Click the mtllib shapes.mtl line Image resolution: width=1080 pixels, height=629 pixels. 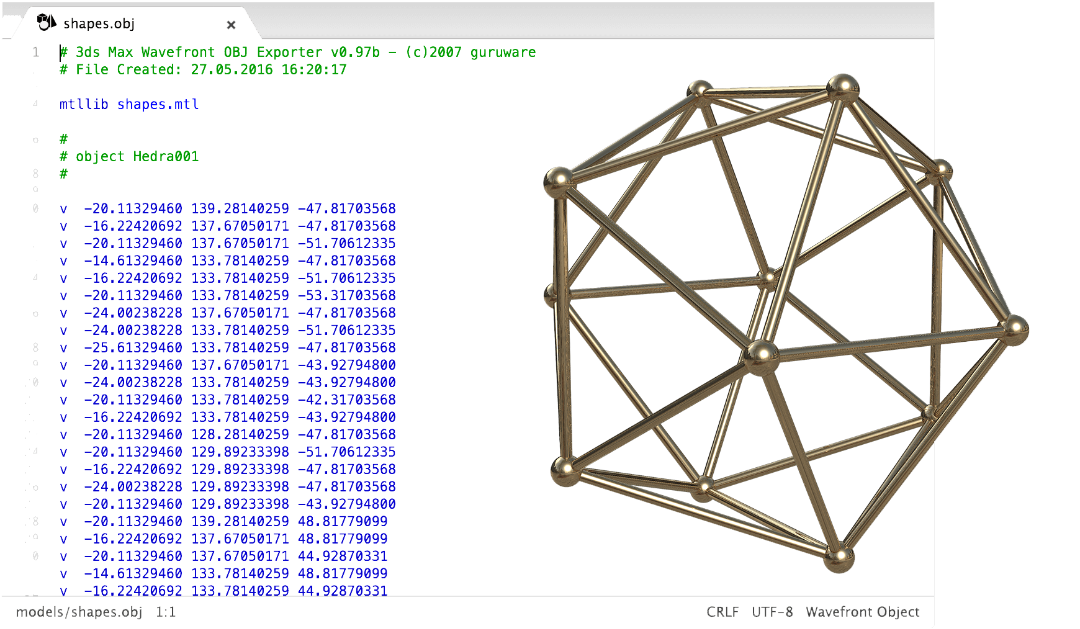[129, 104]
